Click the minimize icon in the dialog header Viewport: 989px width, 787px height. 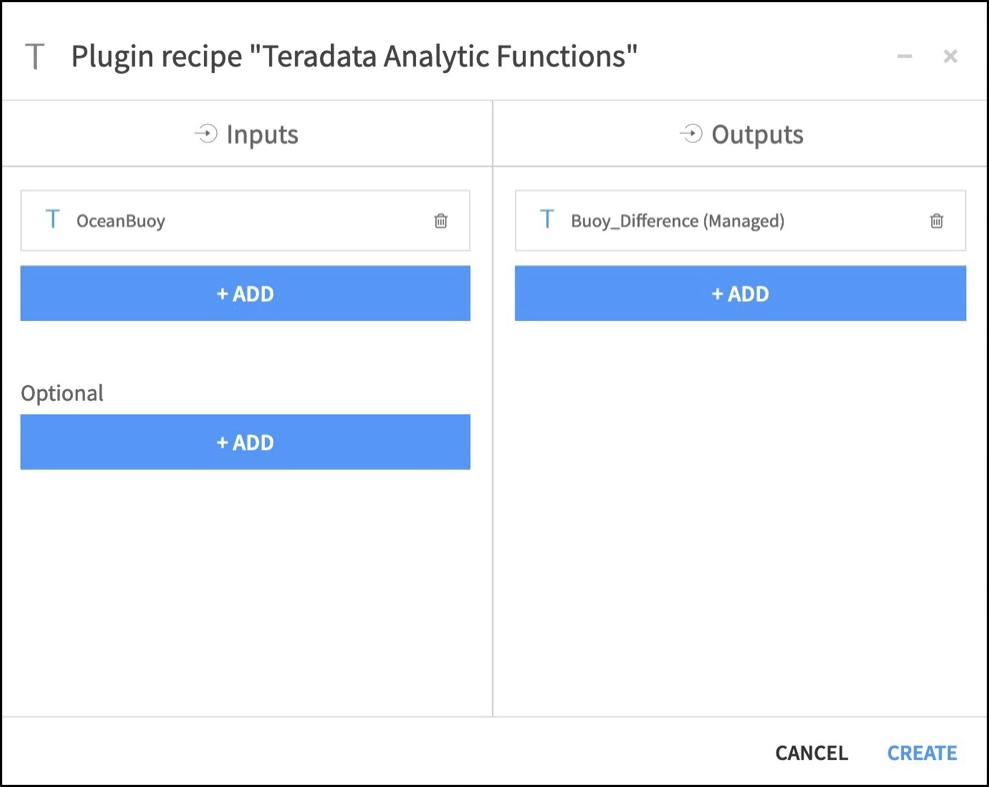point(903,56)
